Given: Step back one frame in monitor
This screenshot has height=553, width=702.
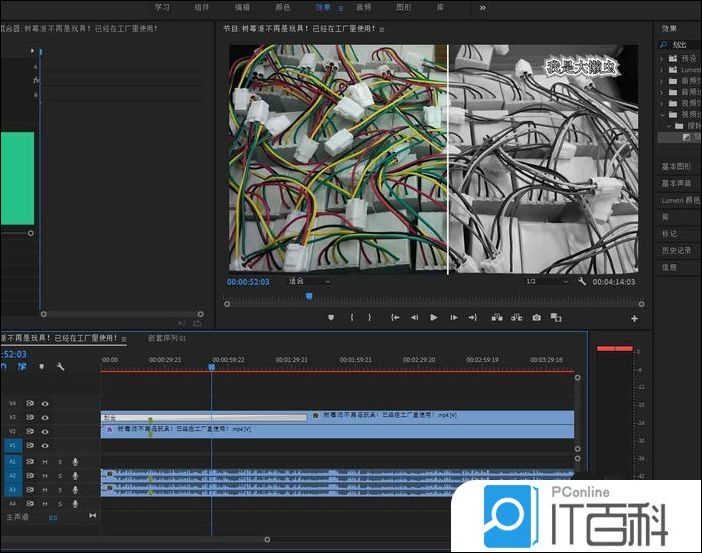Looking at the screenshot, I should (x=414, y=317).
